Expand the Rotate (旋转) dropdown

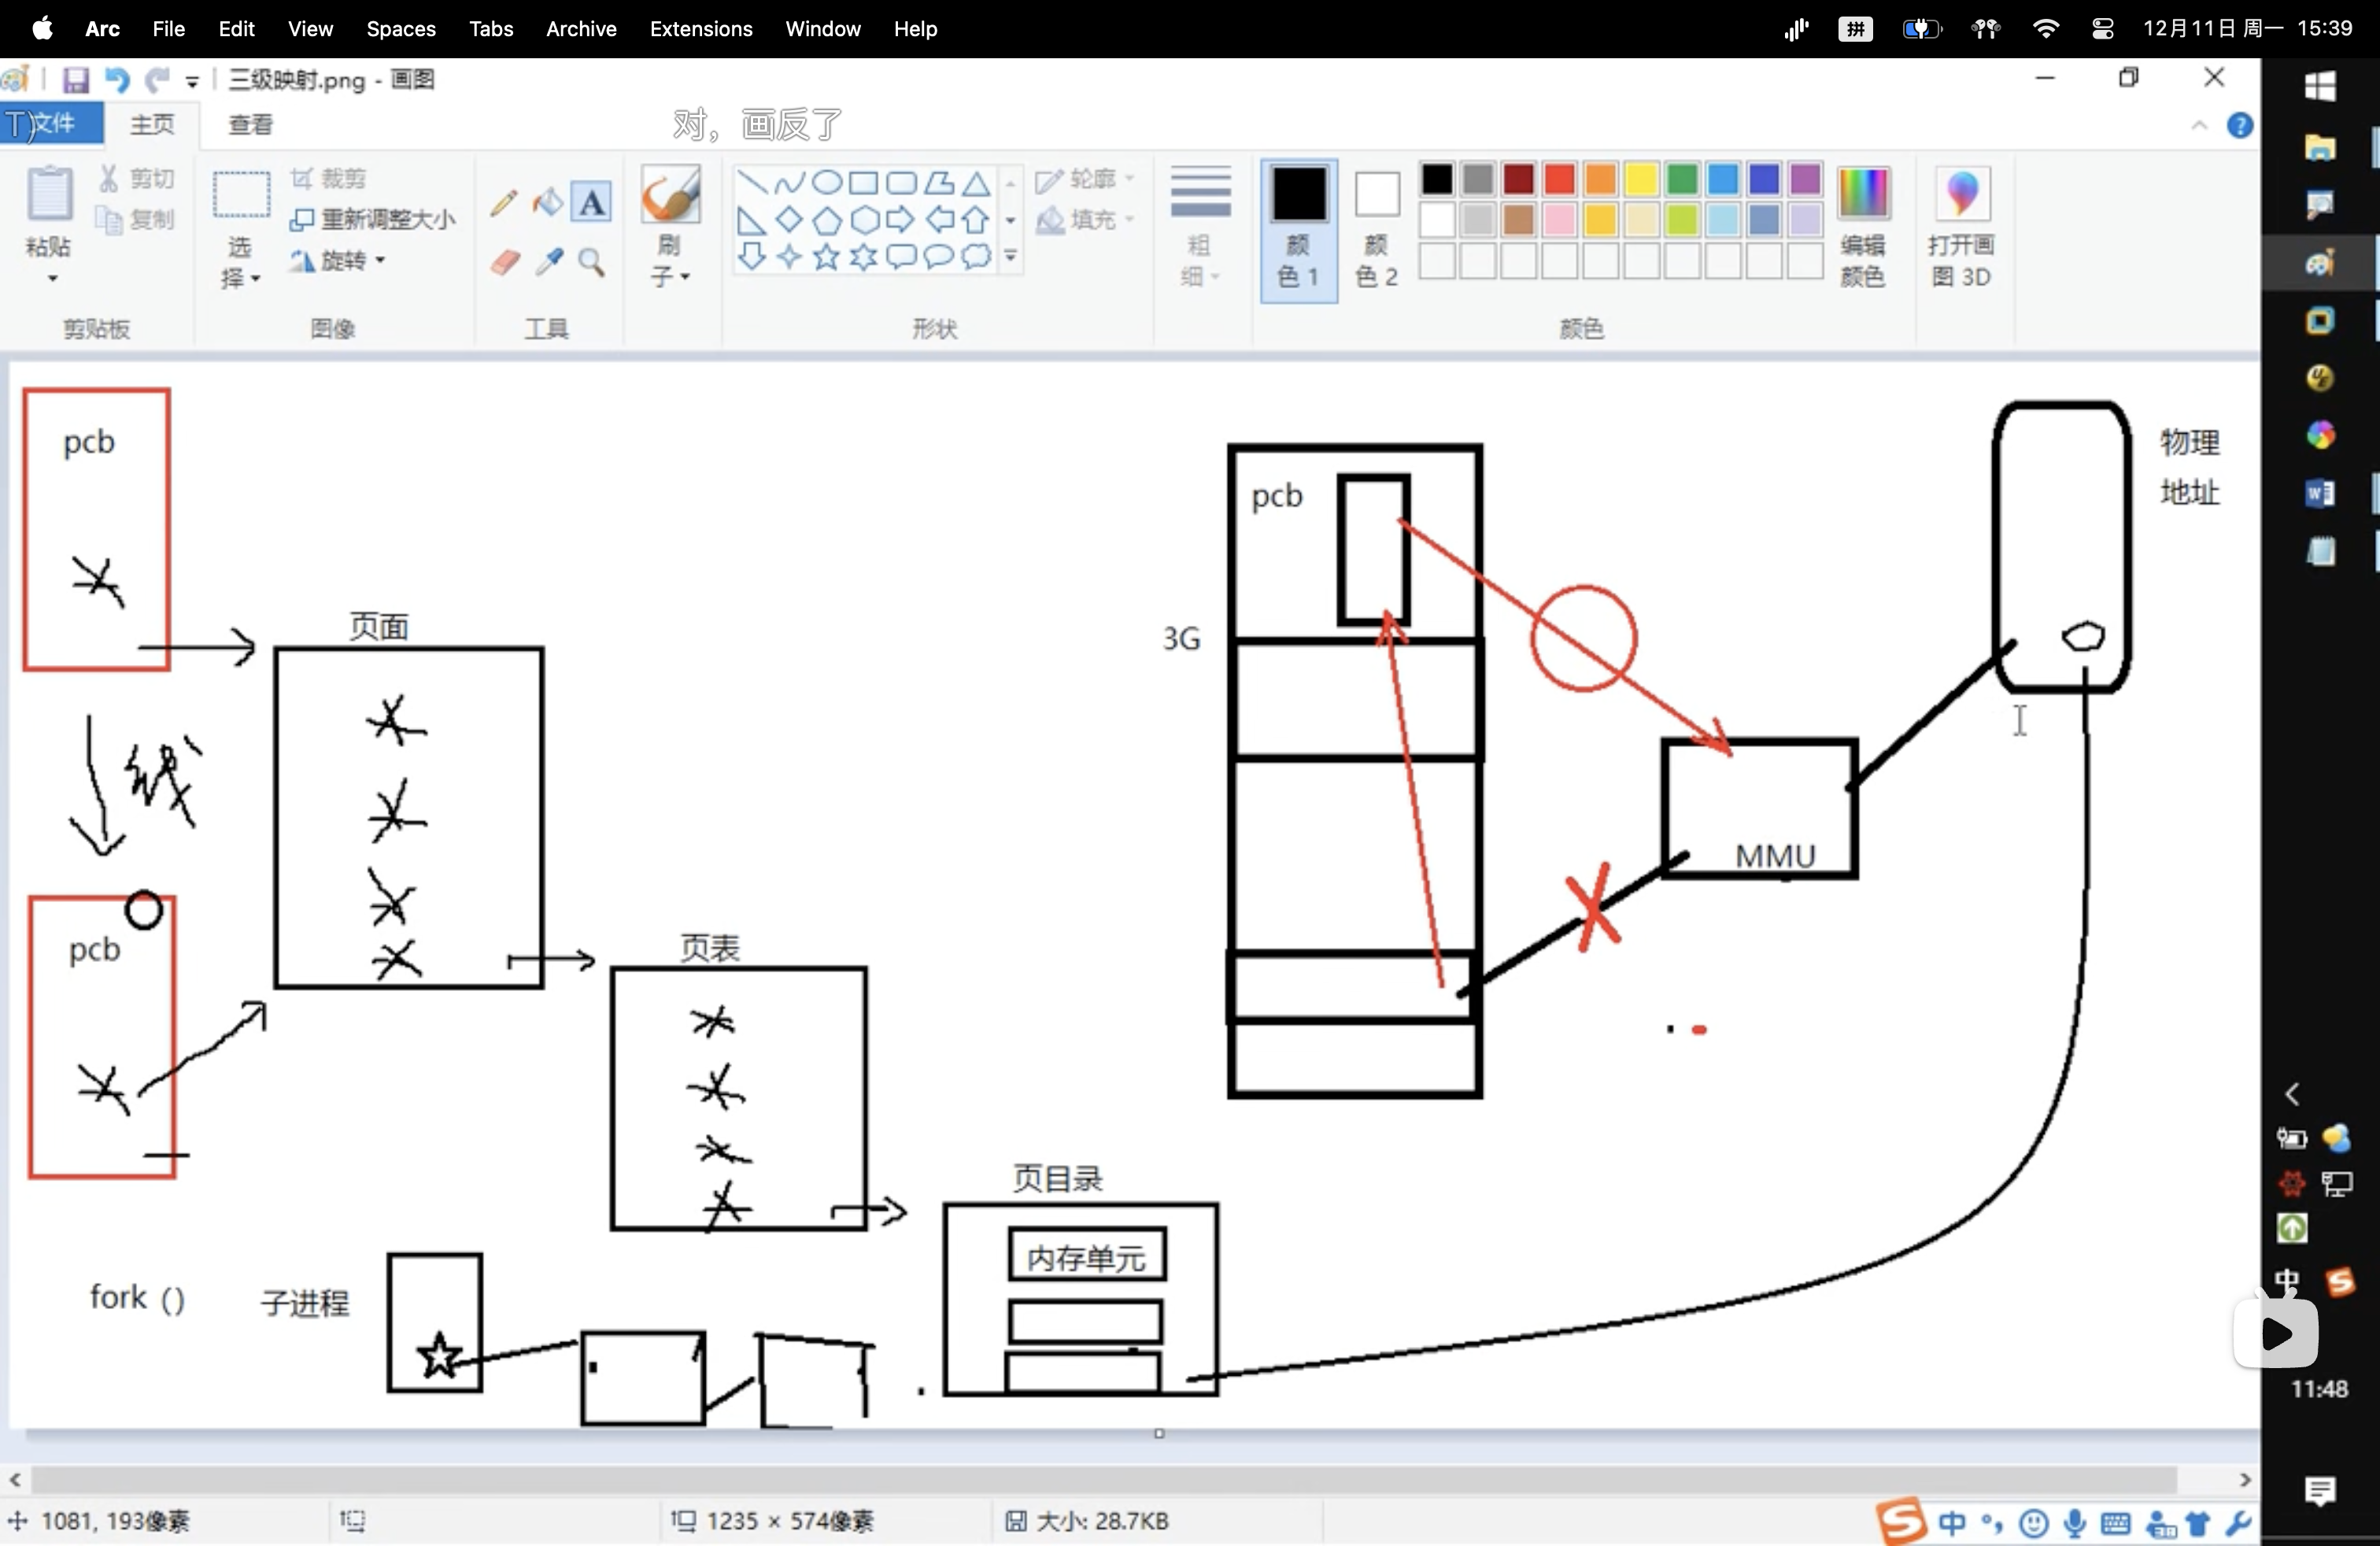click(381, 260)
